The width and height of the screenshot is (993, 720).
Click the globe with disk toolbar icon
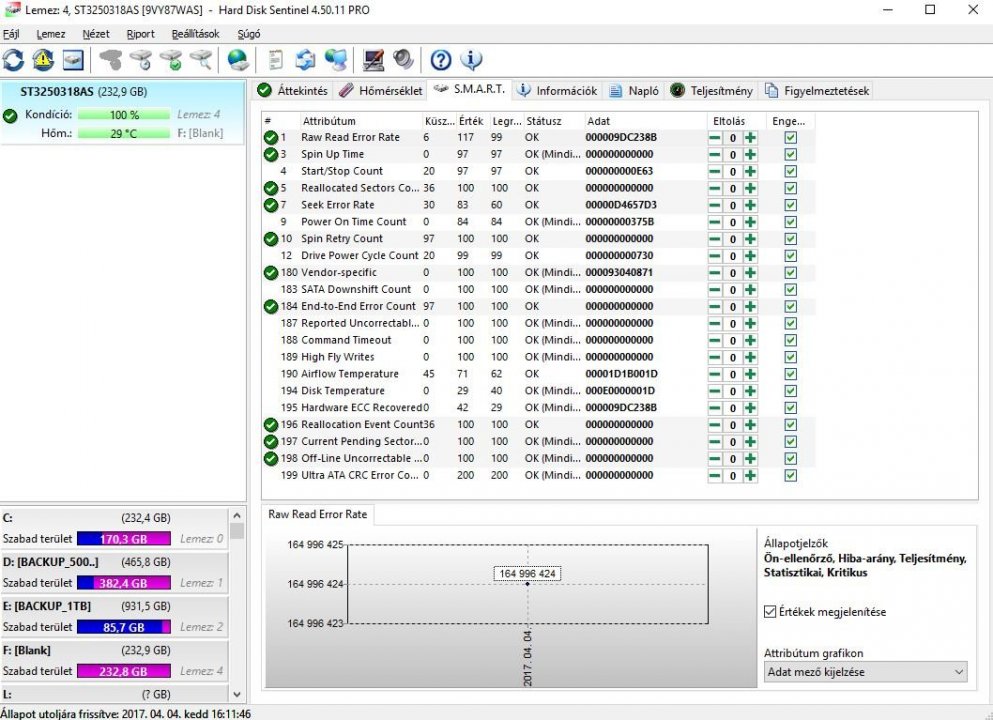click(237, 60)
